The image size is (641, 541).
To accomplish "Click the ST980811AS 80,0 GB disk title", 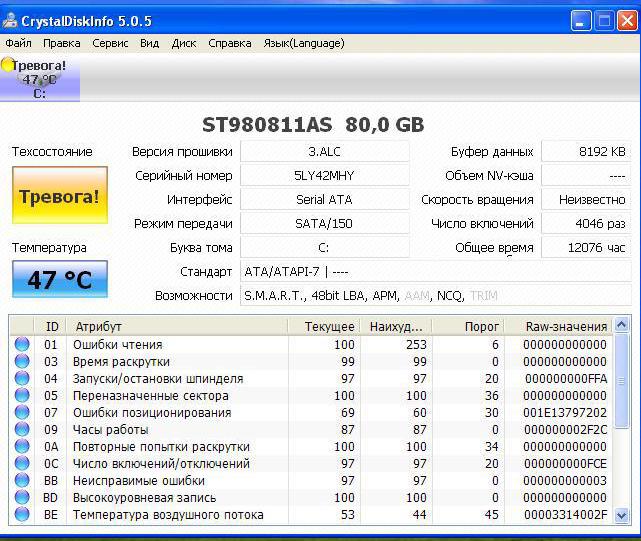I will coord(313,125).
